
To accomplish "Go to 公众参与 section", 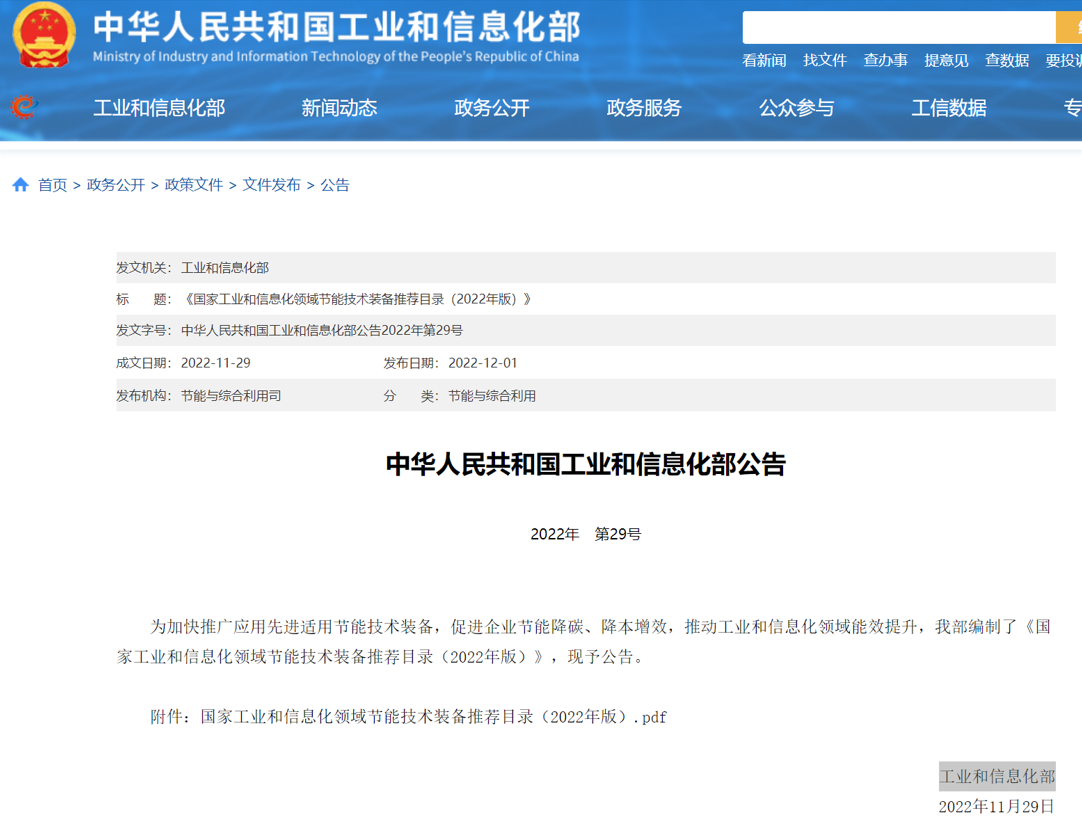I will pos(796,108).
